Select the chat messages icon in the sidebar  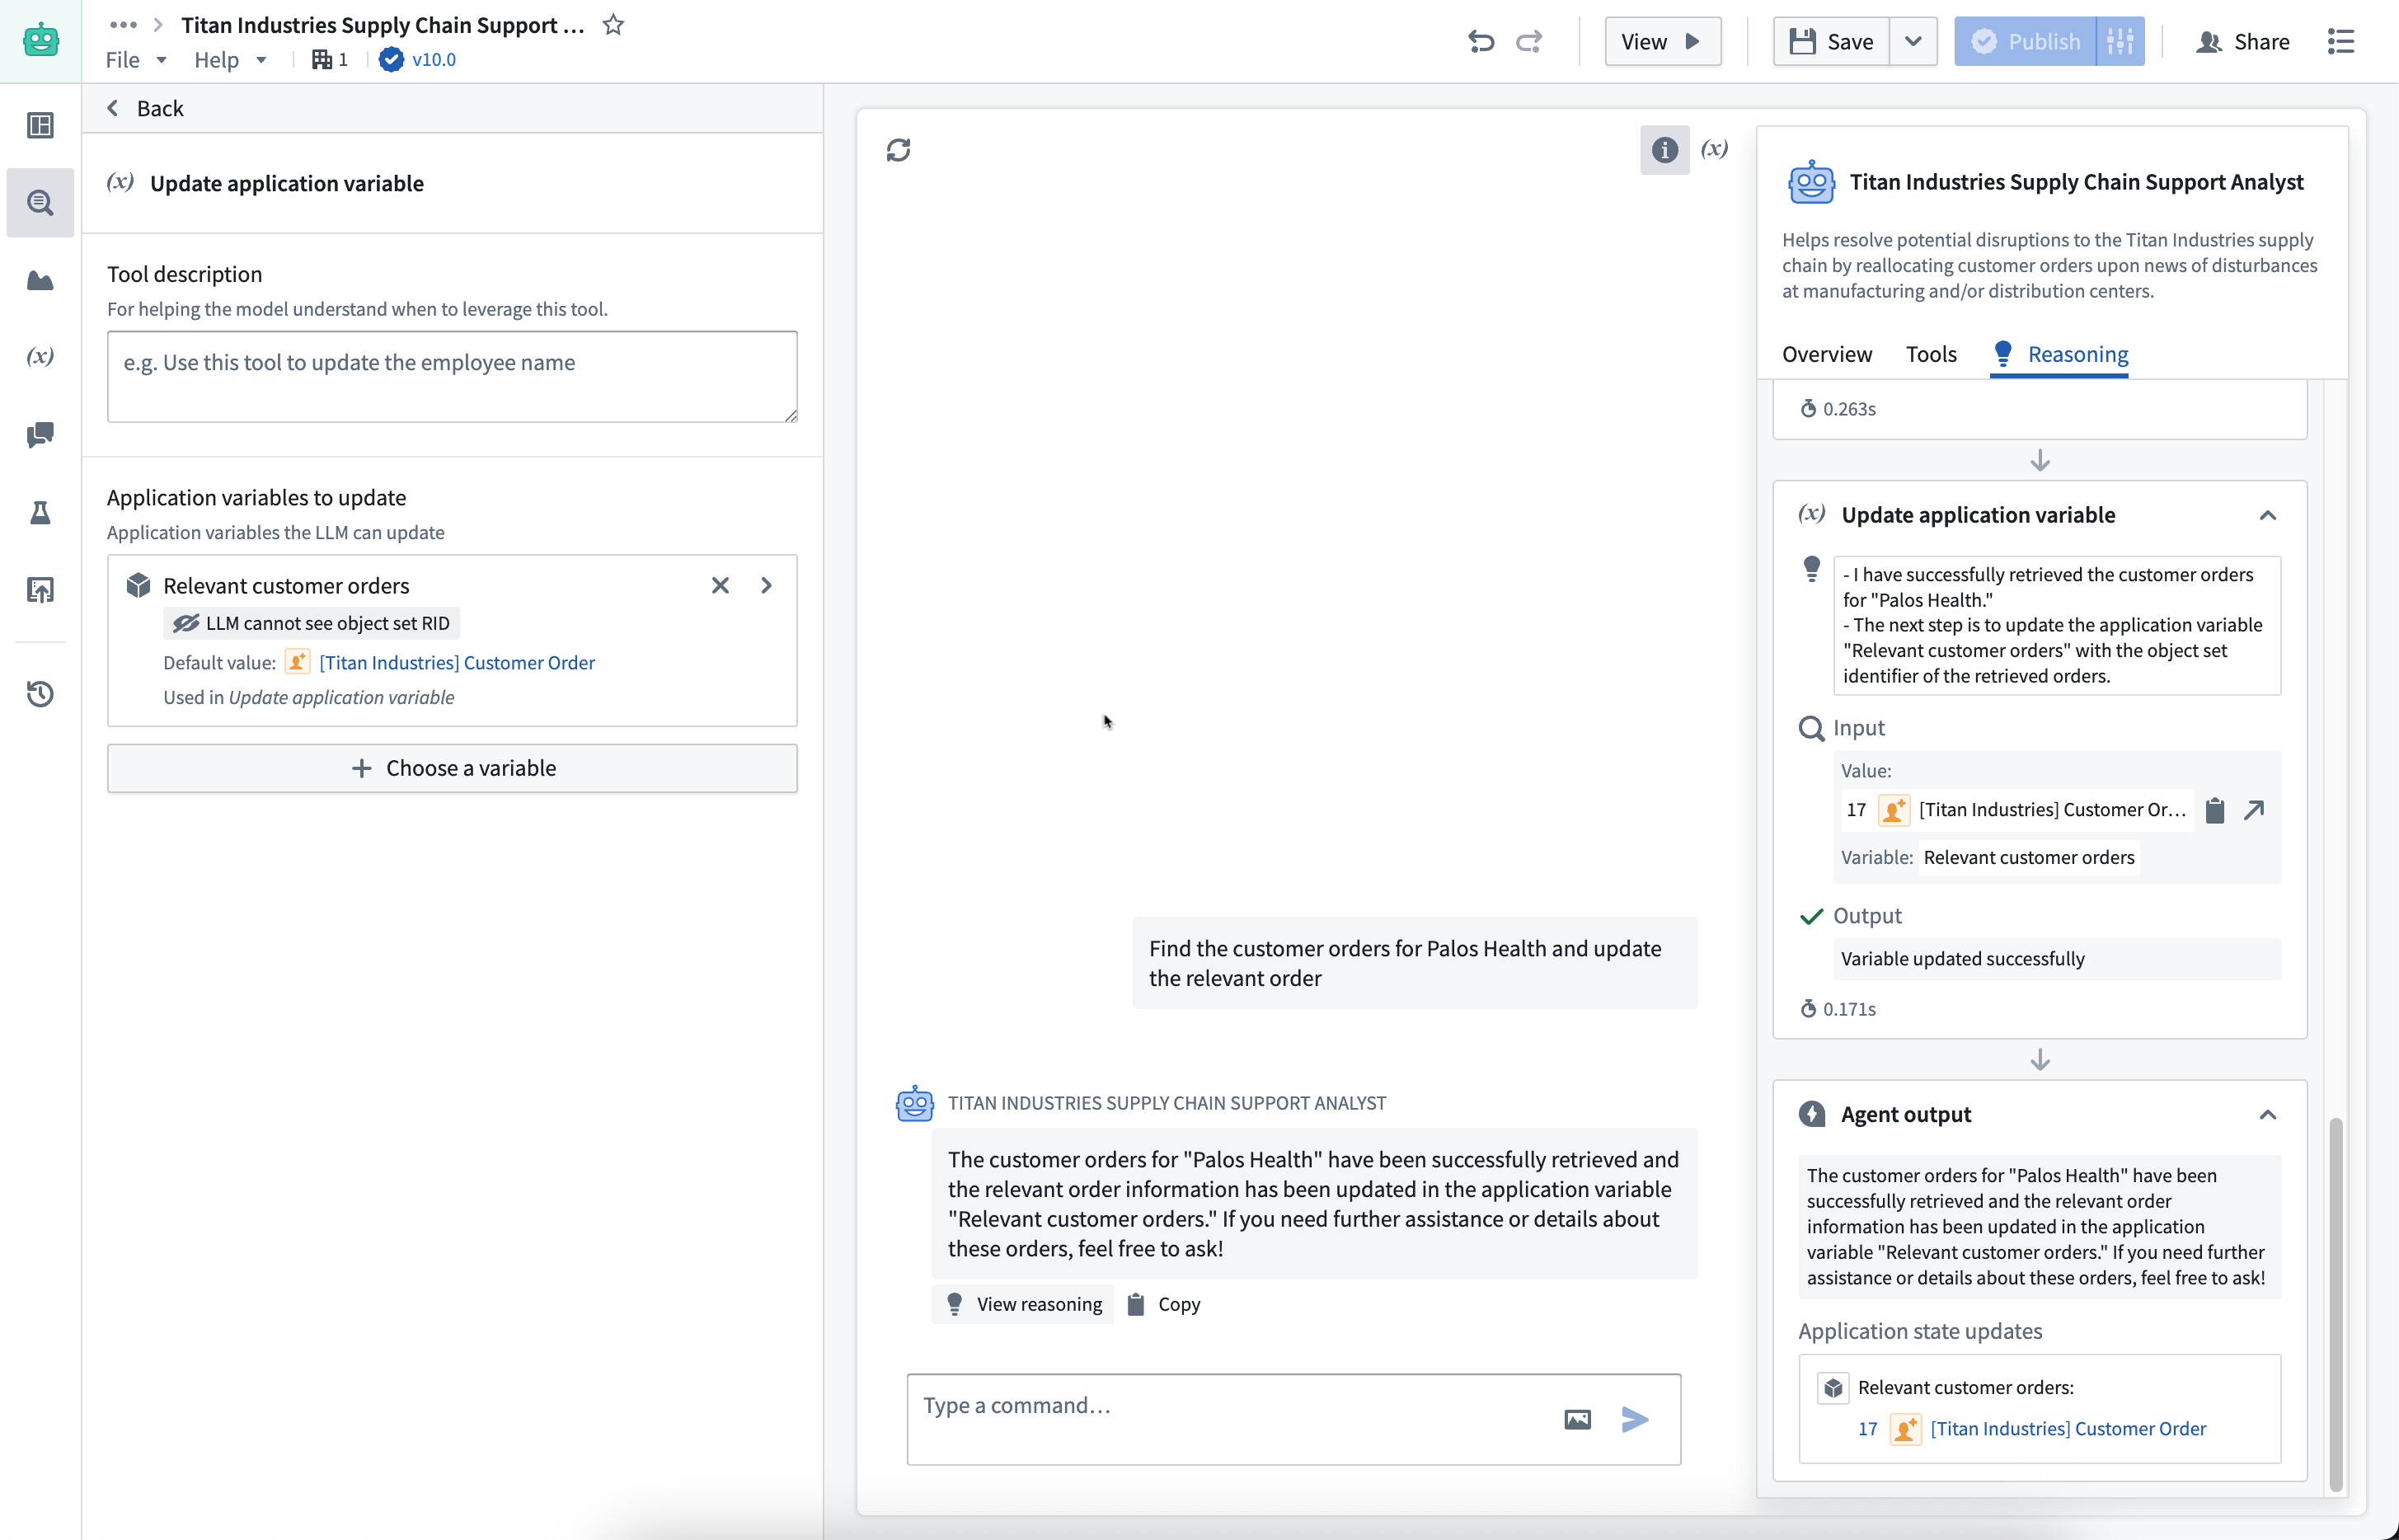pyautogui.click(x=40, y=435)
